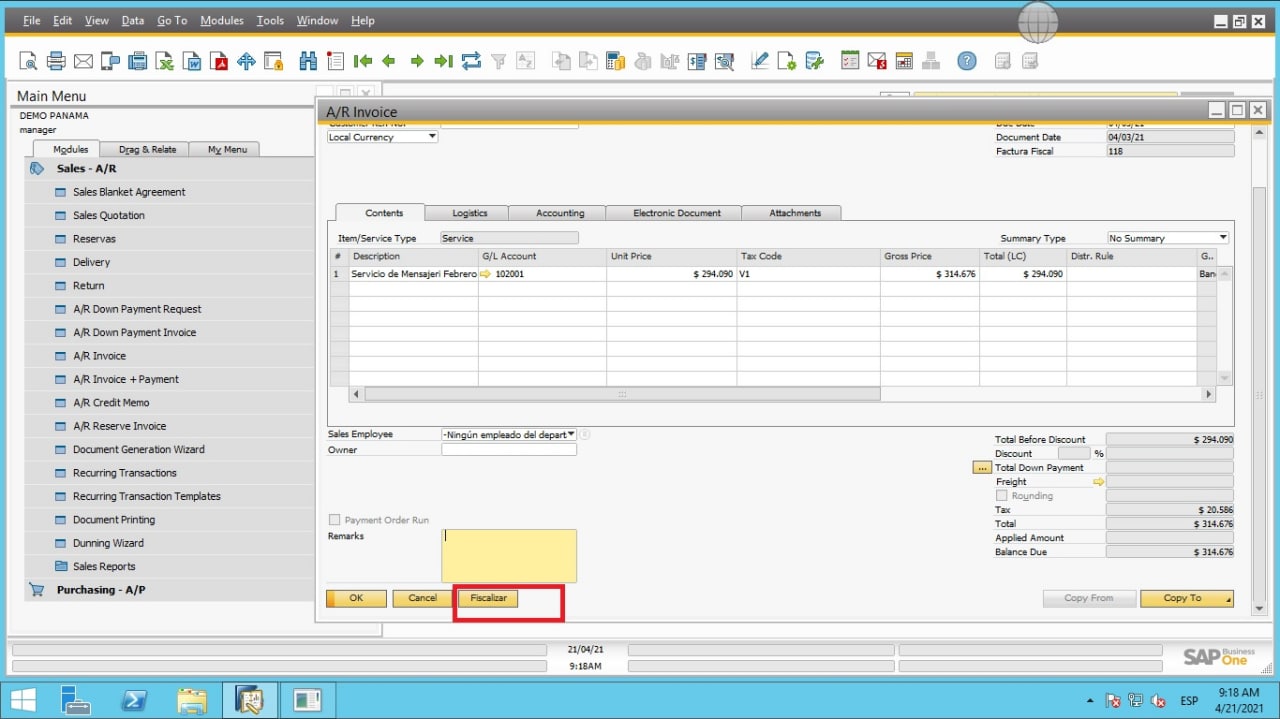Open the My Menu tab
The width and height of the screenshot is (1280, 719).
click(x=227, y=149)
